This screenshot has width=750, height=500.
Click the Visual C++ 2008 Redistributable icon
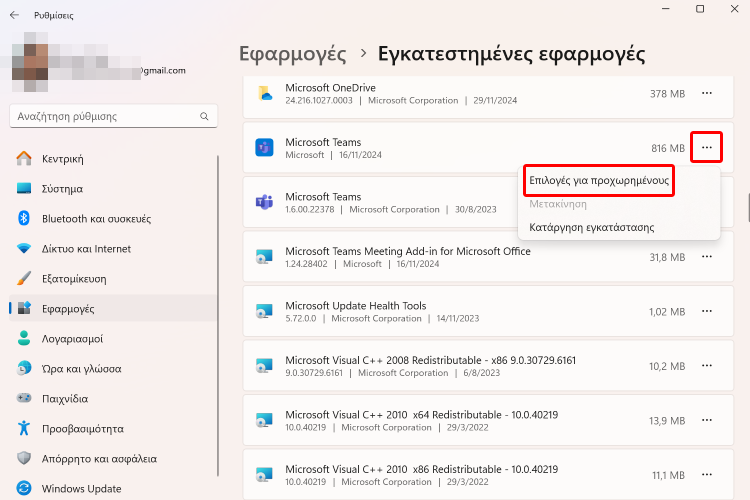[265, 366]
